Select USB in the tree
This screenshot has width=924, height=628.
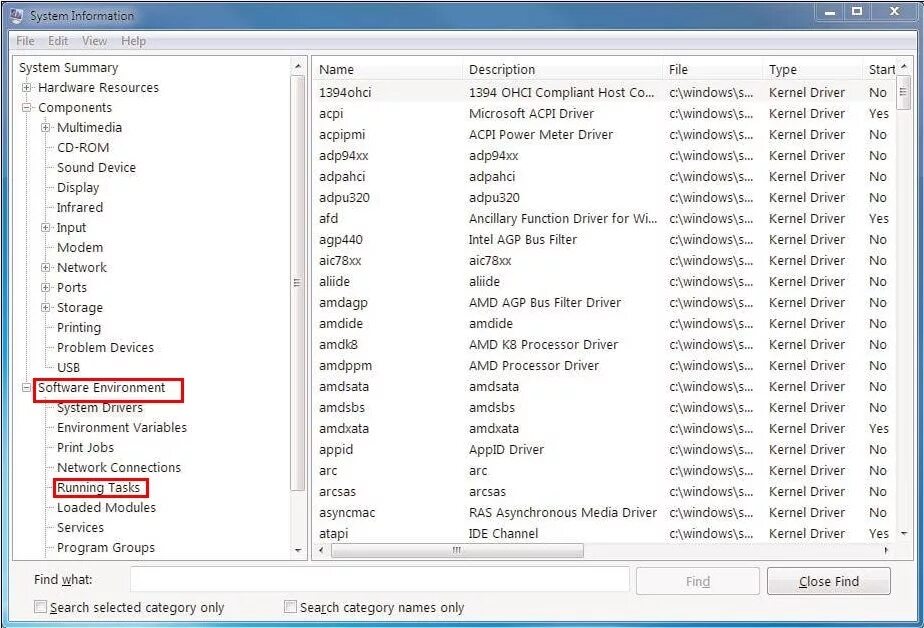coord(68,368)
